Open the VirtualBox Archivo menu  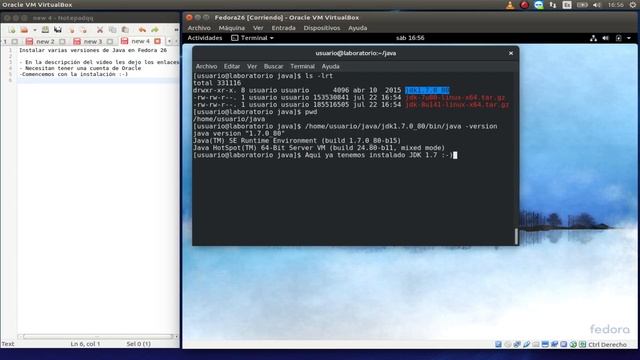[199, 28]
